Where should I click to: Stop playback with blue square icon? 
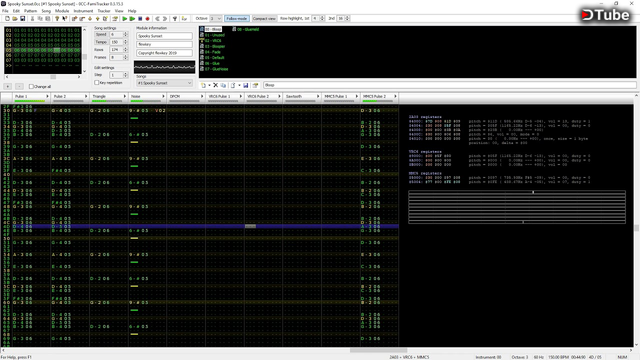140,19
